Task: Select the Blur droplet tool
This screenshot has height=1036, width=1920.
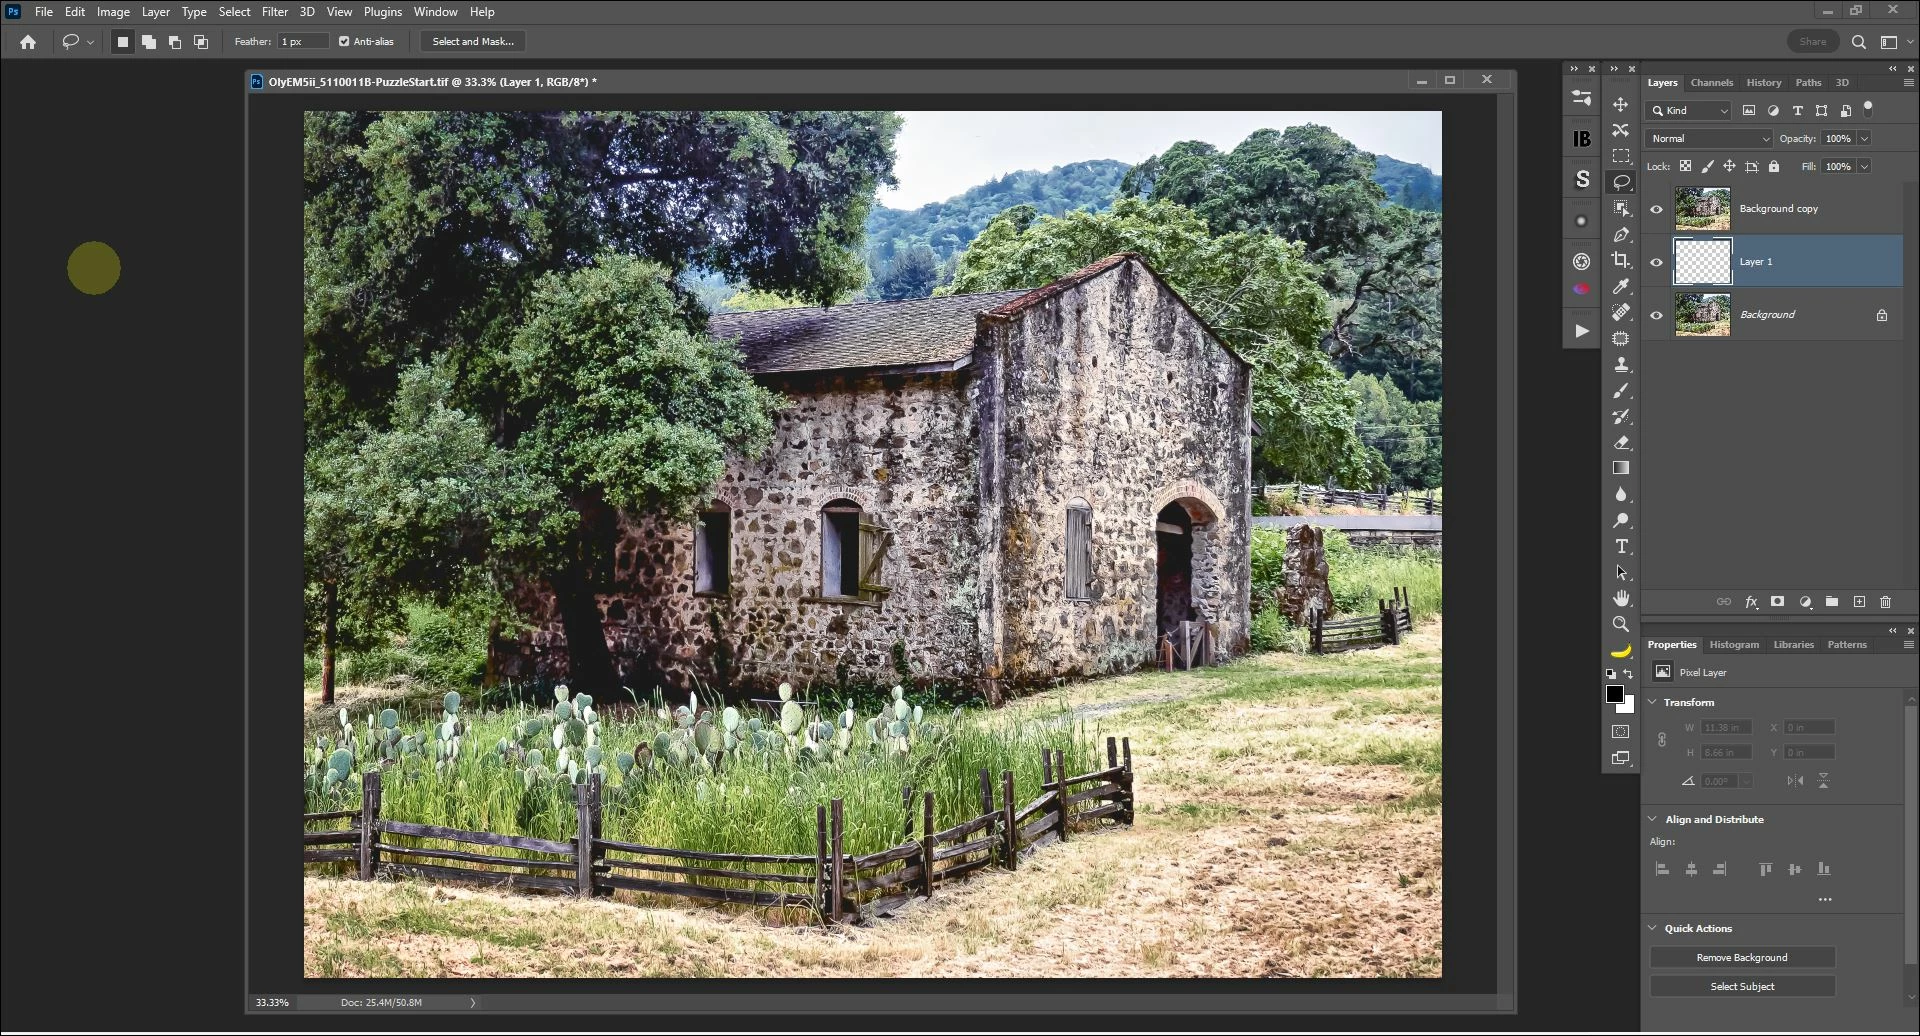Action: 1620,494
